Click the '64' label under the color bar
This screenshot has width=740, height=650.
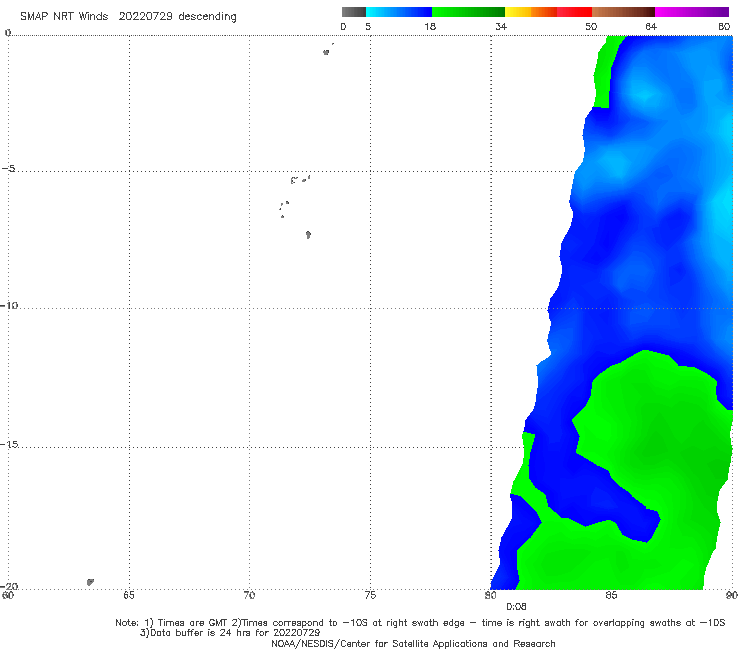point(651,27)
